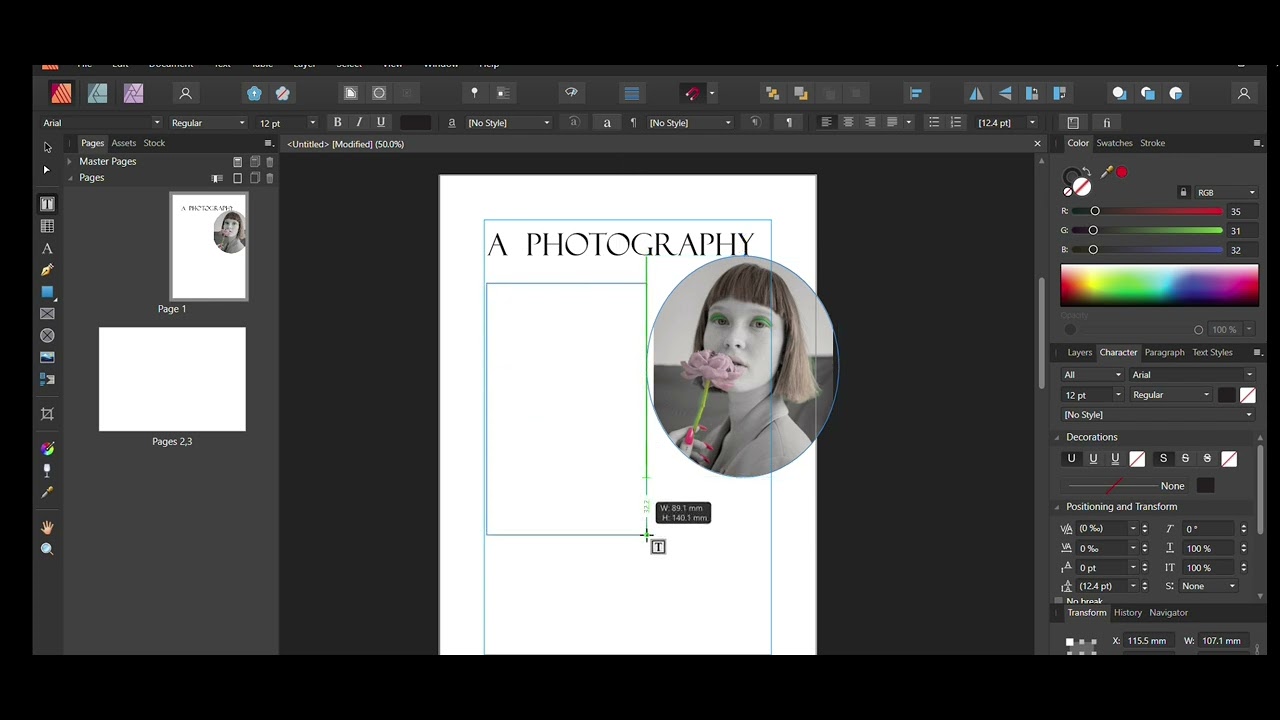The height and width of the screenshot is (720, 1280).
Task: Select the Frame Text tool
Action: (x=47, y=204)
